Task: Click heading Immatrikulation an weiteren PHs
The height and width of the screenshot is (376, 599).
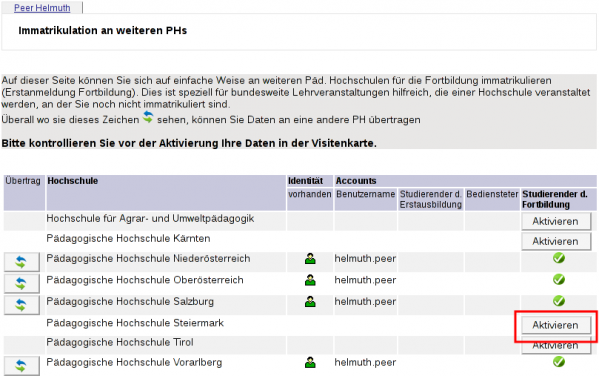Action: [x=103, y=31]
